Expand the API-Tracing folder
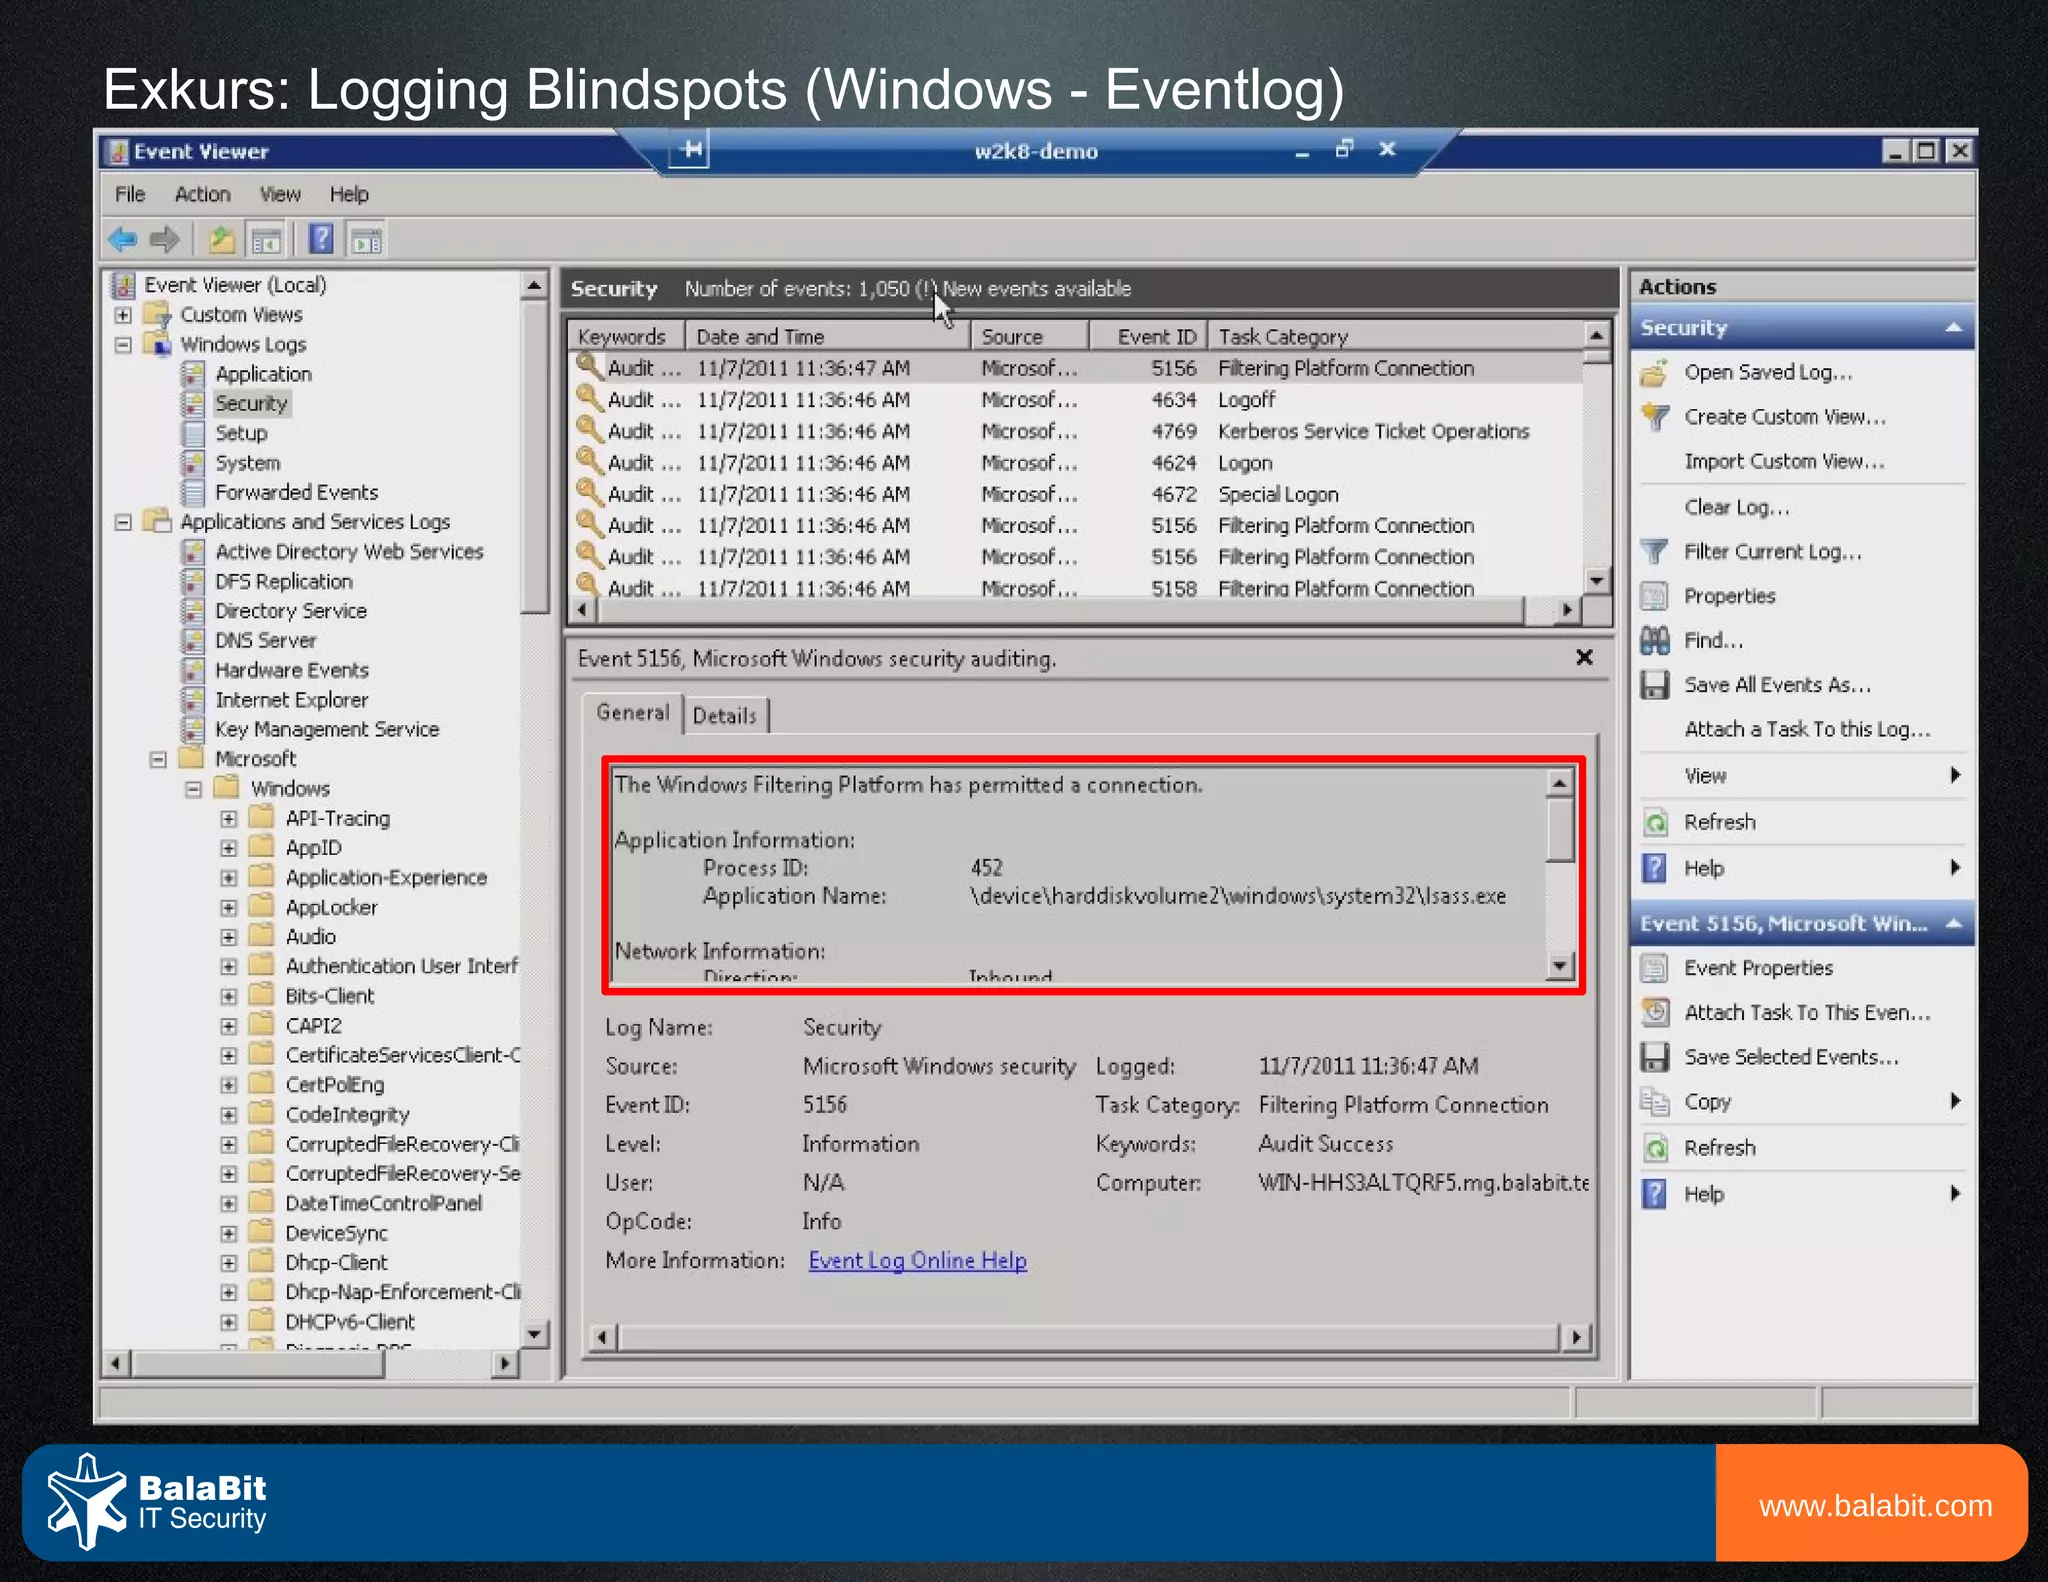This screenshot has width=2048, height=1582. coord(229,818)
